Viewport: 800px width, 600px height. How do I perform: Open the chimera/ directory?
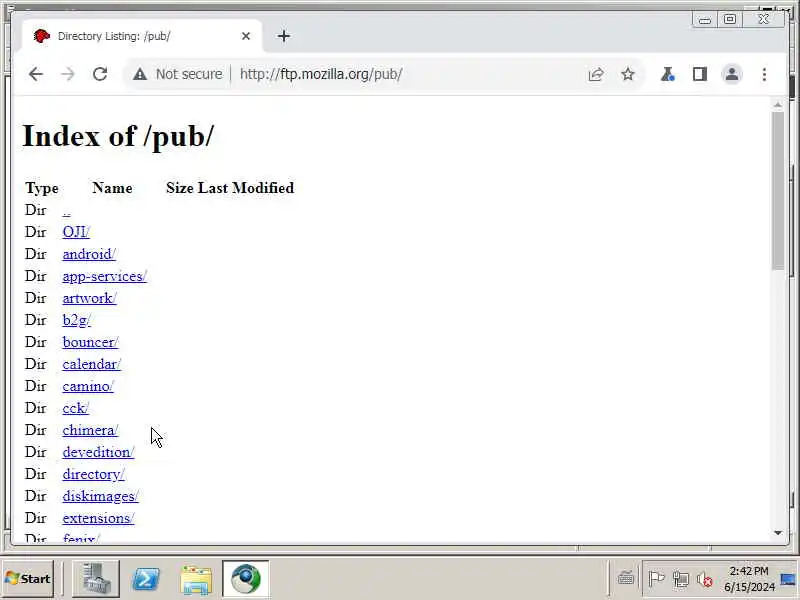coord(90,430)
